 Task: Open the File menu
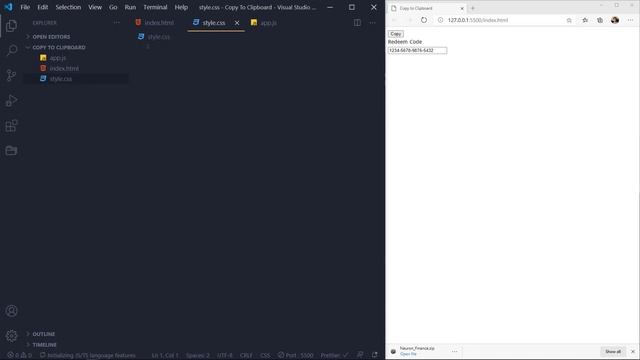point(25,7)
